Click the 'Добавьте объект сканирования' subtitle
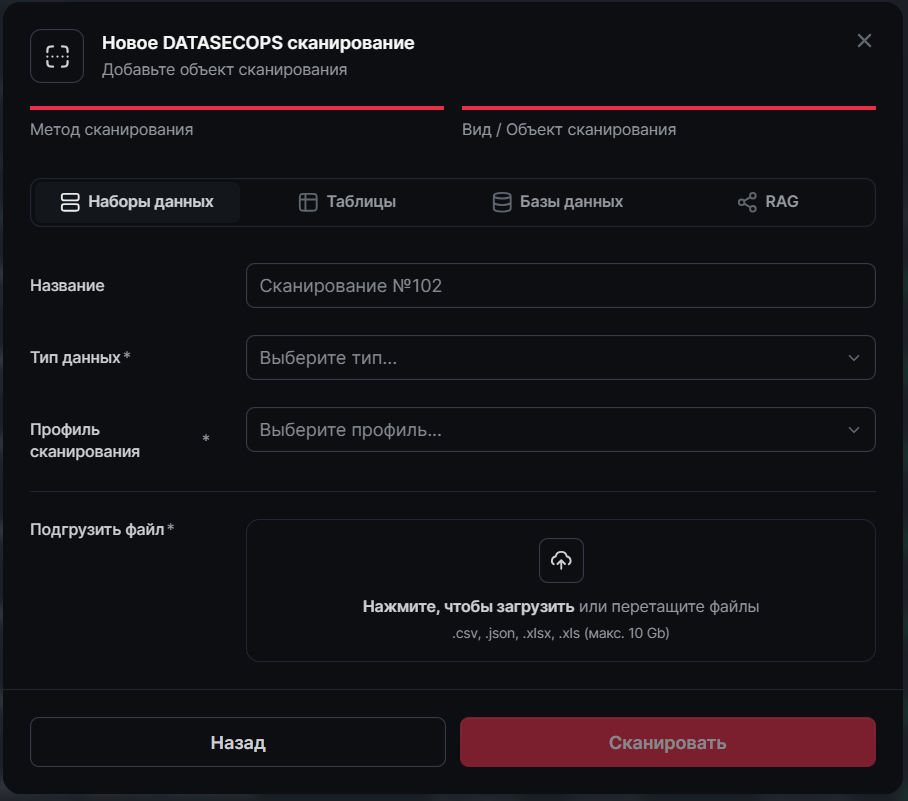Image resolution: width=908 pixels, height=801 pixels. tap(225, 70)
